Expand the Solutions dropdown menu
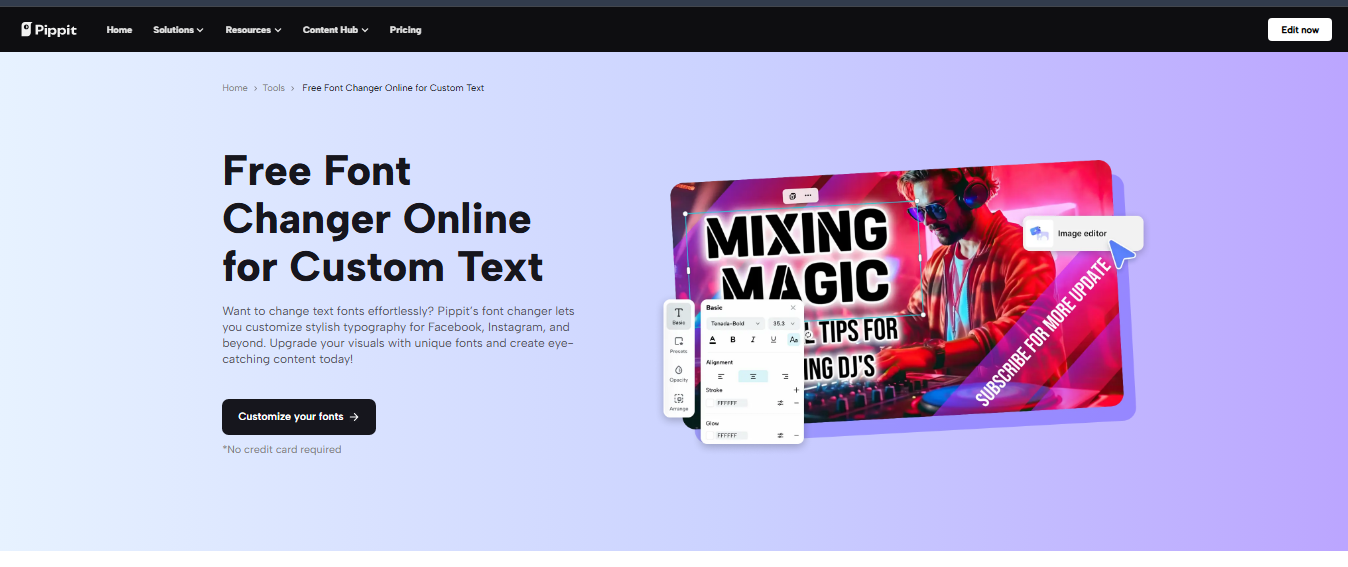Viewport: 1348px width, 567px height. [x=178, y=30]
